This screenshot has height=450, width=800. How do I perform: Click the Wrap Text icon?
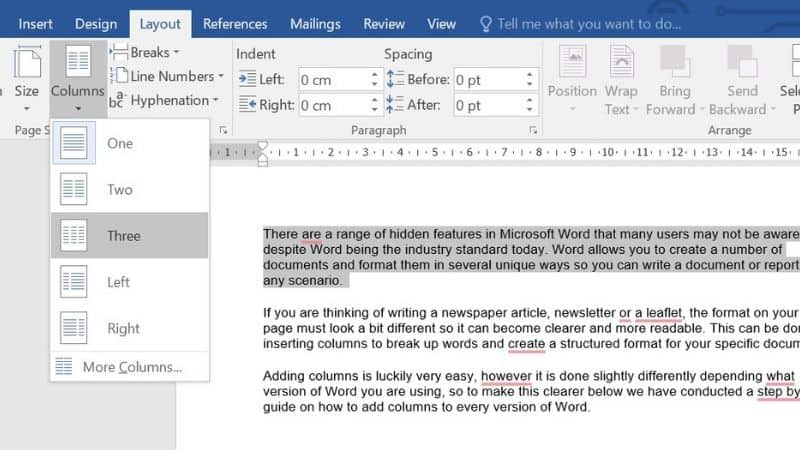(x=621, y=65)
